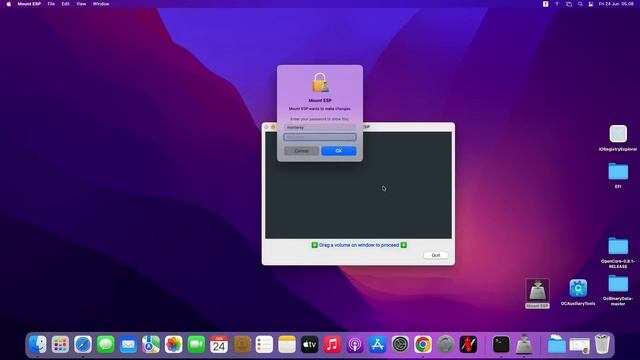
Task: Launch Google Chrome from the Dock
Action: click(423, 344)
